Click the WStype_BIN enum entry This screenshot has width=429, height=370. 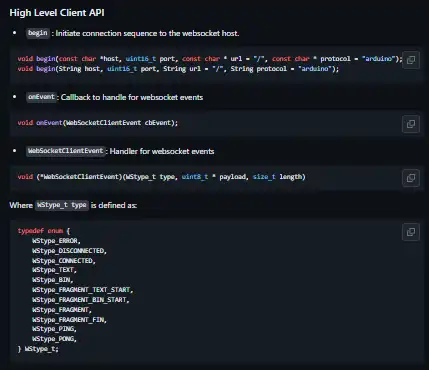pyautogui.click(x=53, y=280)
